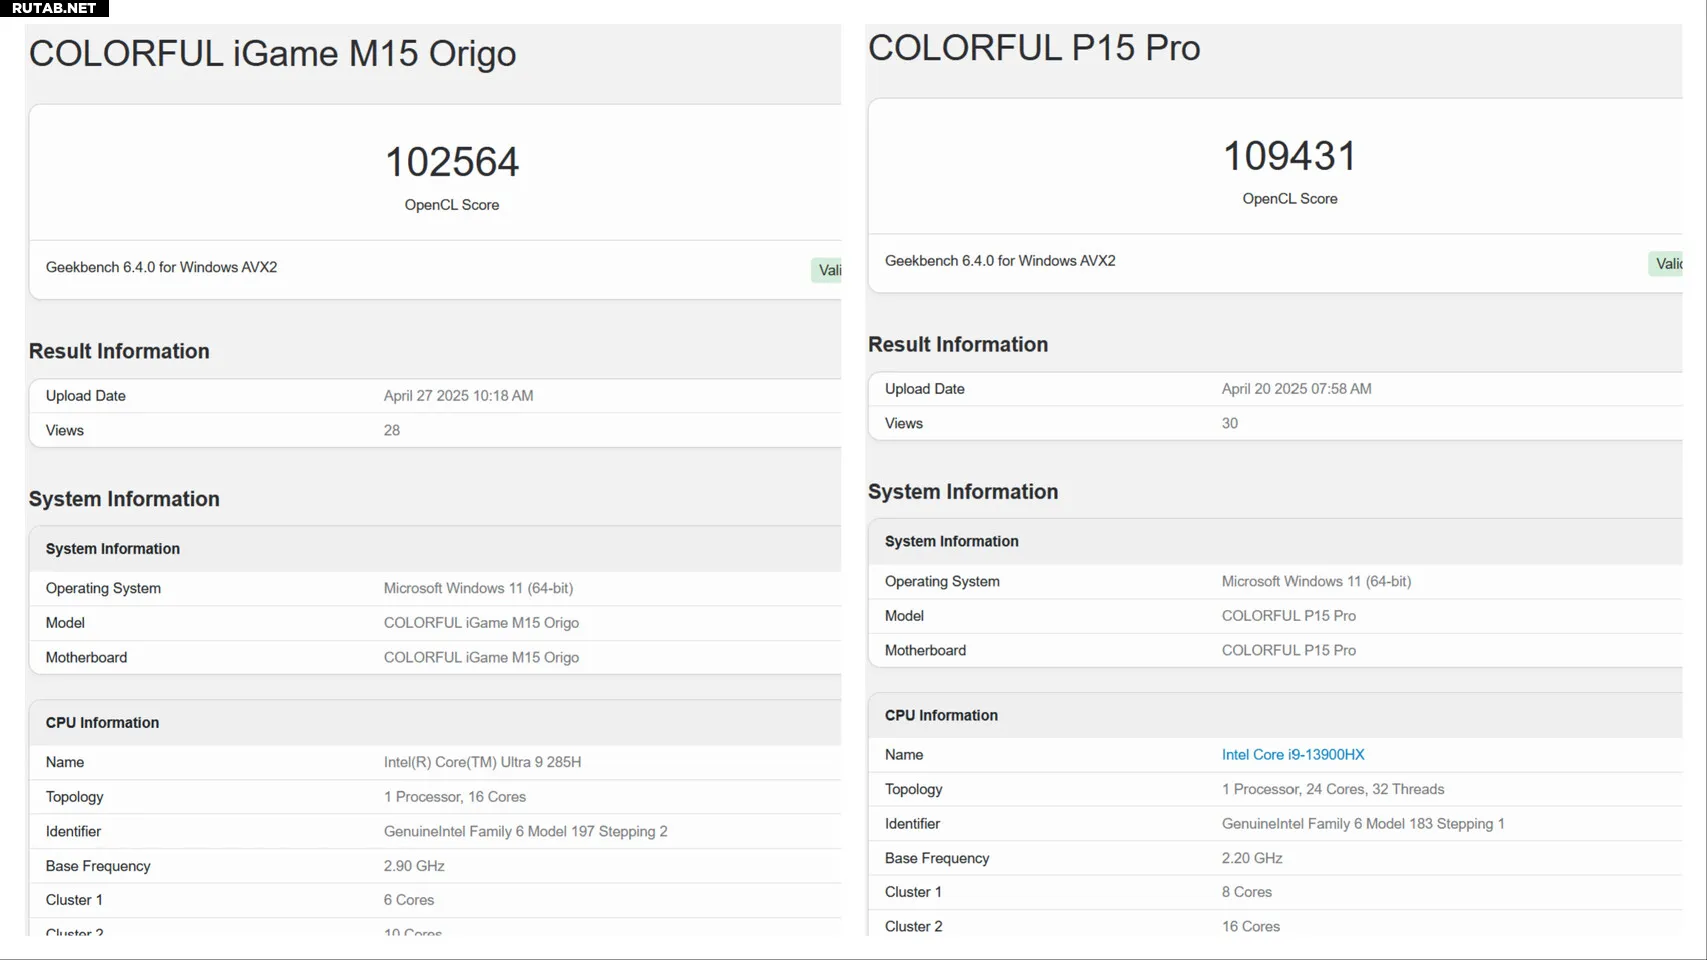The width and height of the screenshot is (1707, 960).
Task: Click identifier Family 6 Model 183 Stepping 1
Action: tap(1363, 824)
